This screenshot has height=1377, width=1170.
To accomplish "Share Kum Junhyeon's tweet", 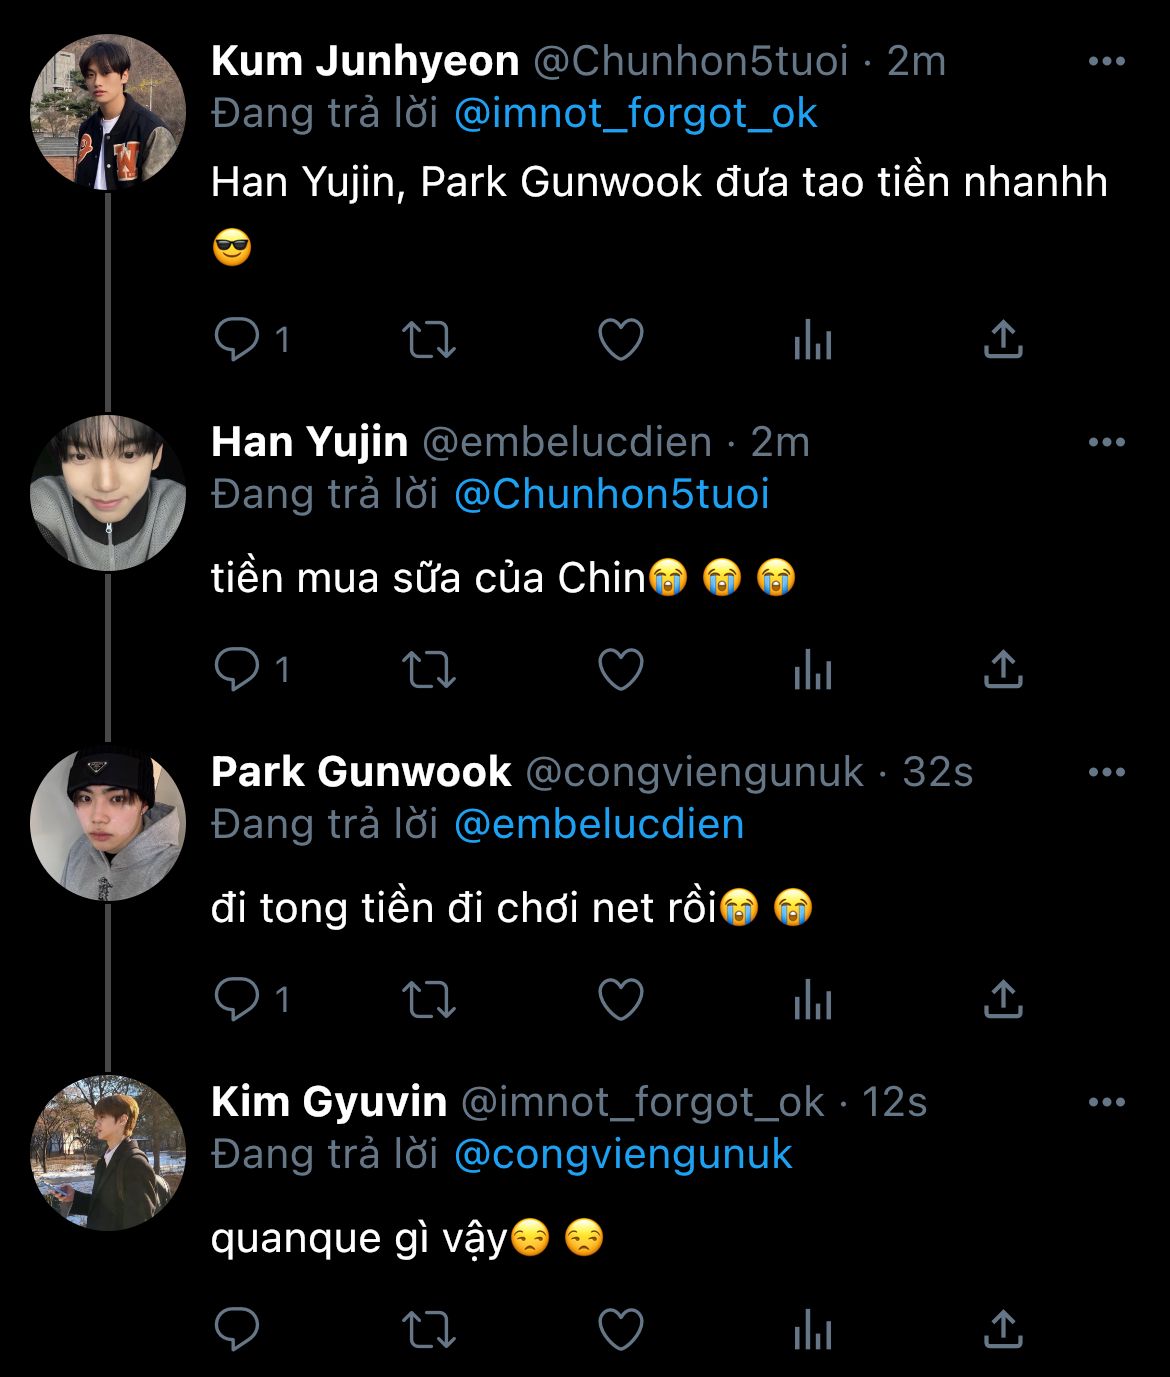I will (1002, 340).
